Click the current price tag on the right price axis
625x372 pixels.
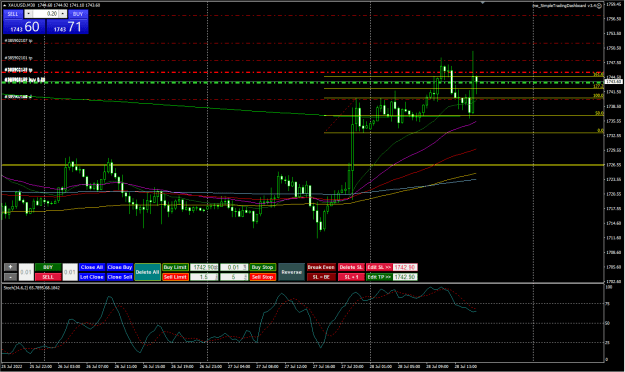(614, 81)
